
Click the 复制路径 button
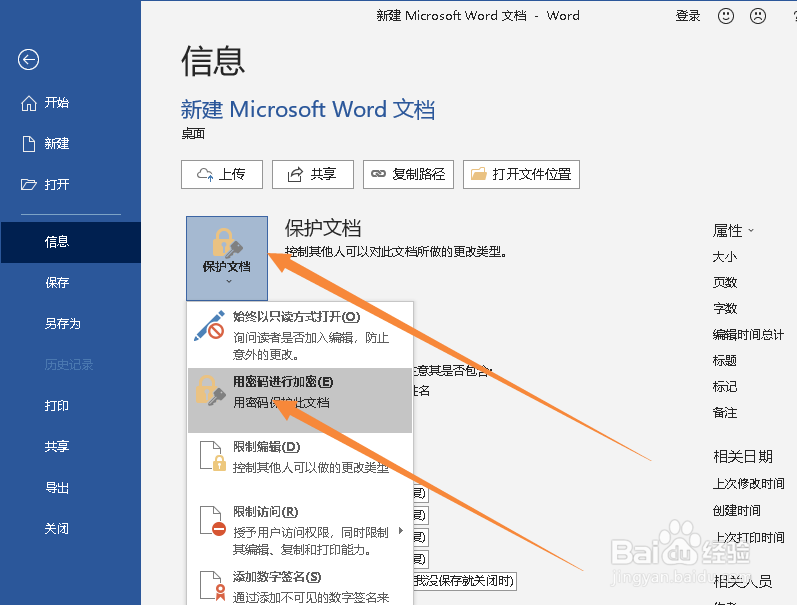pos(408,174)
